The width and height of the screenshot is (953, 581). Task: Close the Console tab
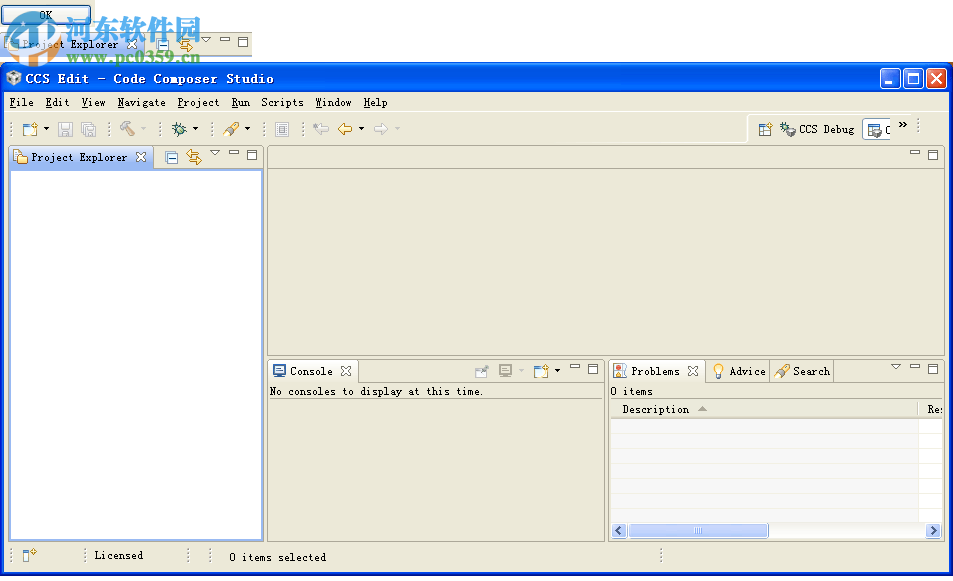346,371
